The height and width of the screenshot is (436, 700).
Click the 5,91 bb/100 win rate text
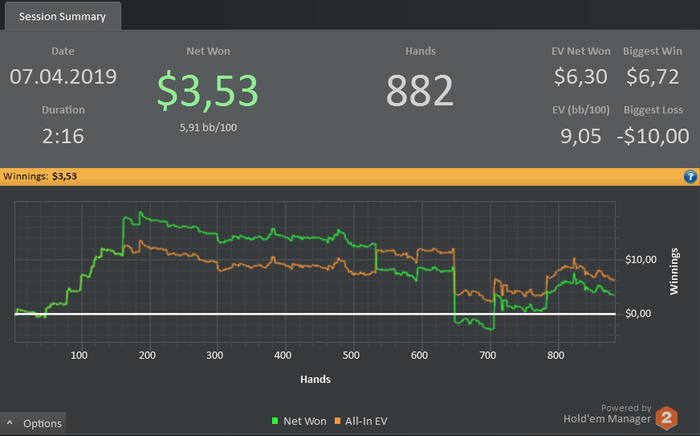click(208, 128)
